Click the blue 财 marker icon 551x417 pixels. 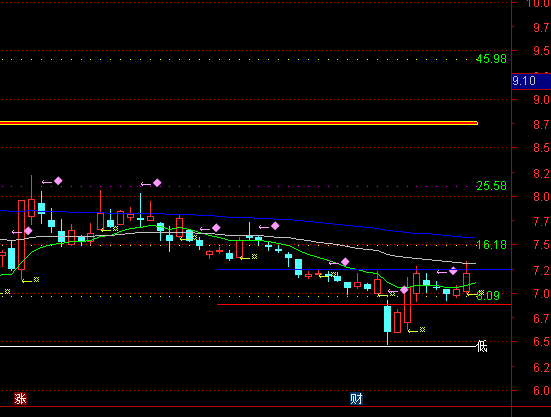356,399
